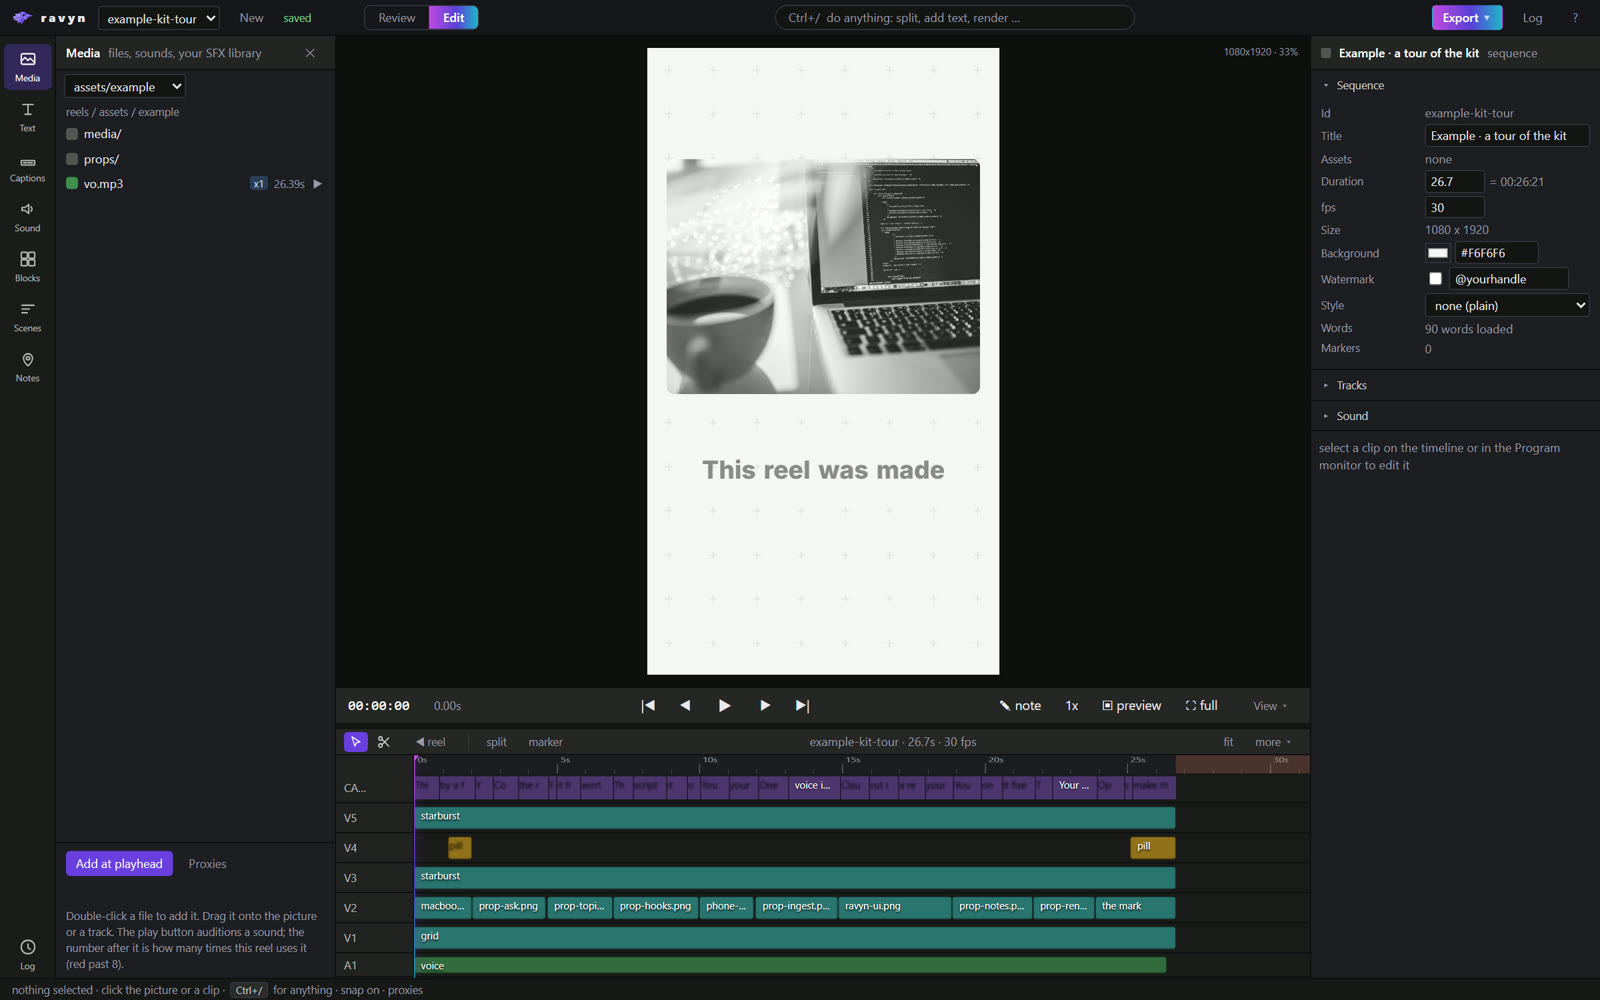Select the arrow selection tool
Screen dimensions: 1600x1000
point(355,742)
